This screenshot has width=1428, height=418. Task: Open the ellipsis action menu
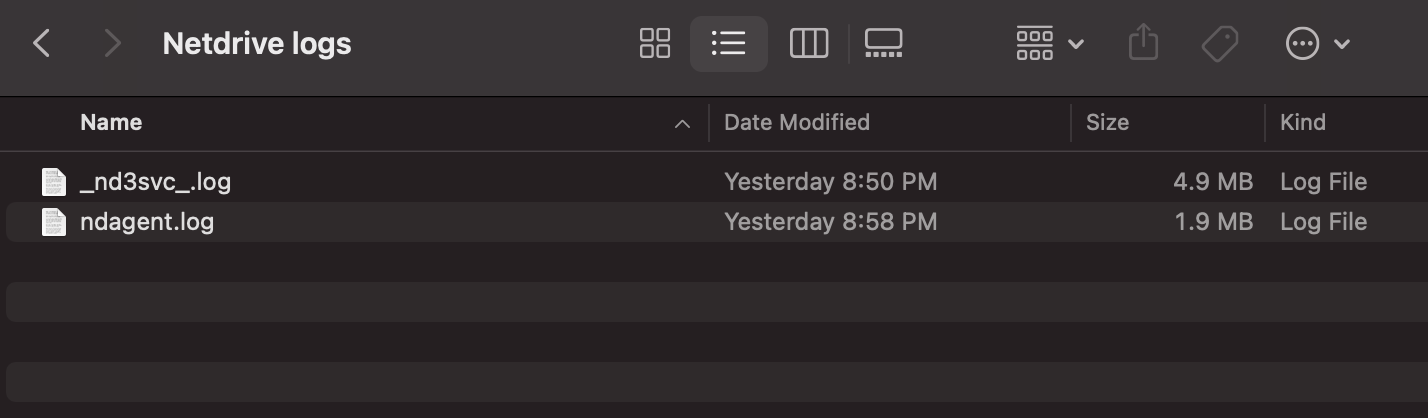click(1317, 43)
